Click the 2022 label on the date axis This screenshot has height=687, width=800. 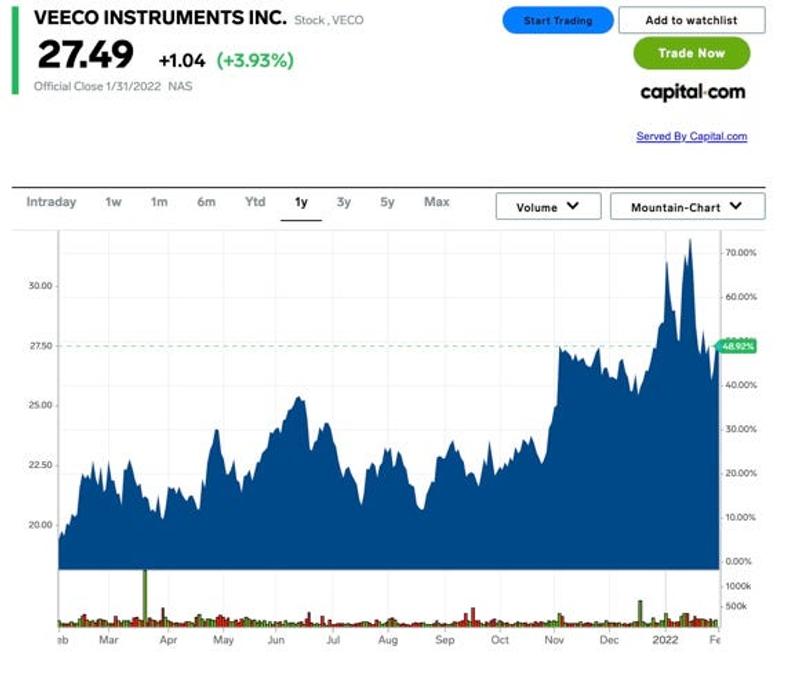click(x=665, y=640)
